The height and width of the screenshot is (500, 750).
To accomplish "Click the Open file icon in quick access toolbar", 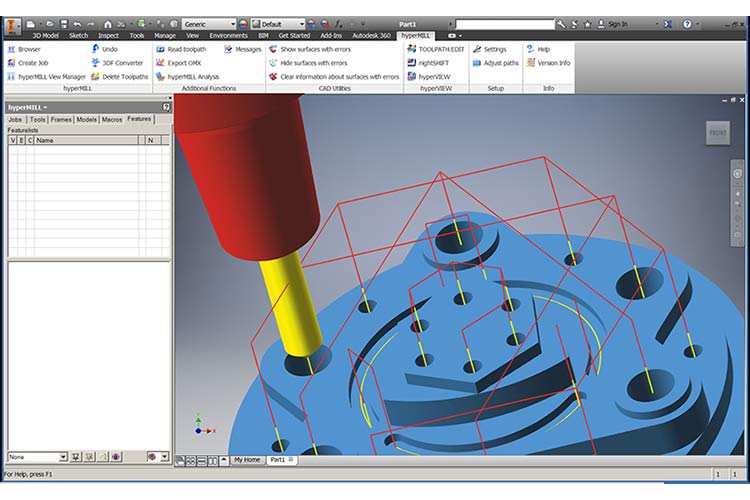I will pyautogui.click(x=50, y=24).
